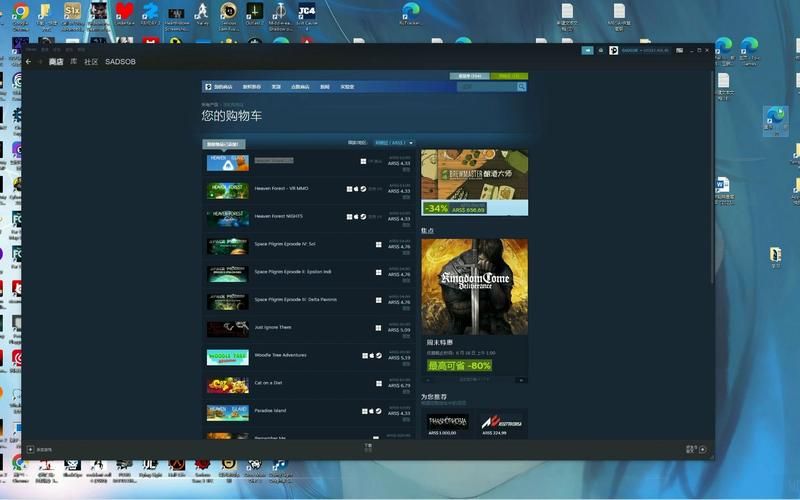Click the Steam notification icon in title bar

pos(600,50)
